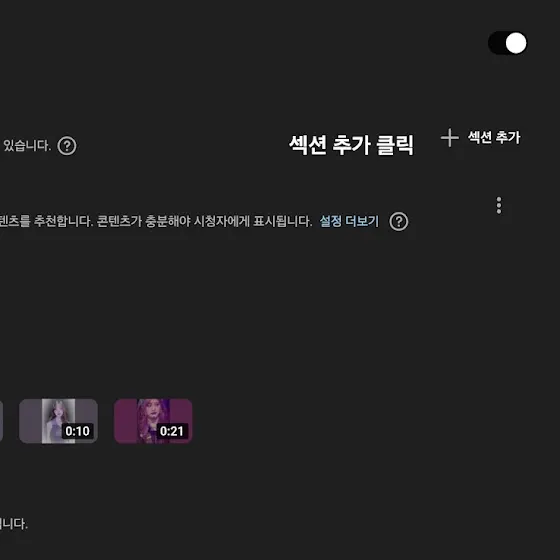Click the 0:10 duration badge
The height and width of the screenshot is (560, 560).
78,431
